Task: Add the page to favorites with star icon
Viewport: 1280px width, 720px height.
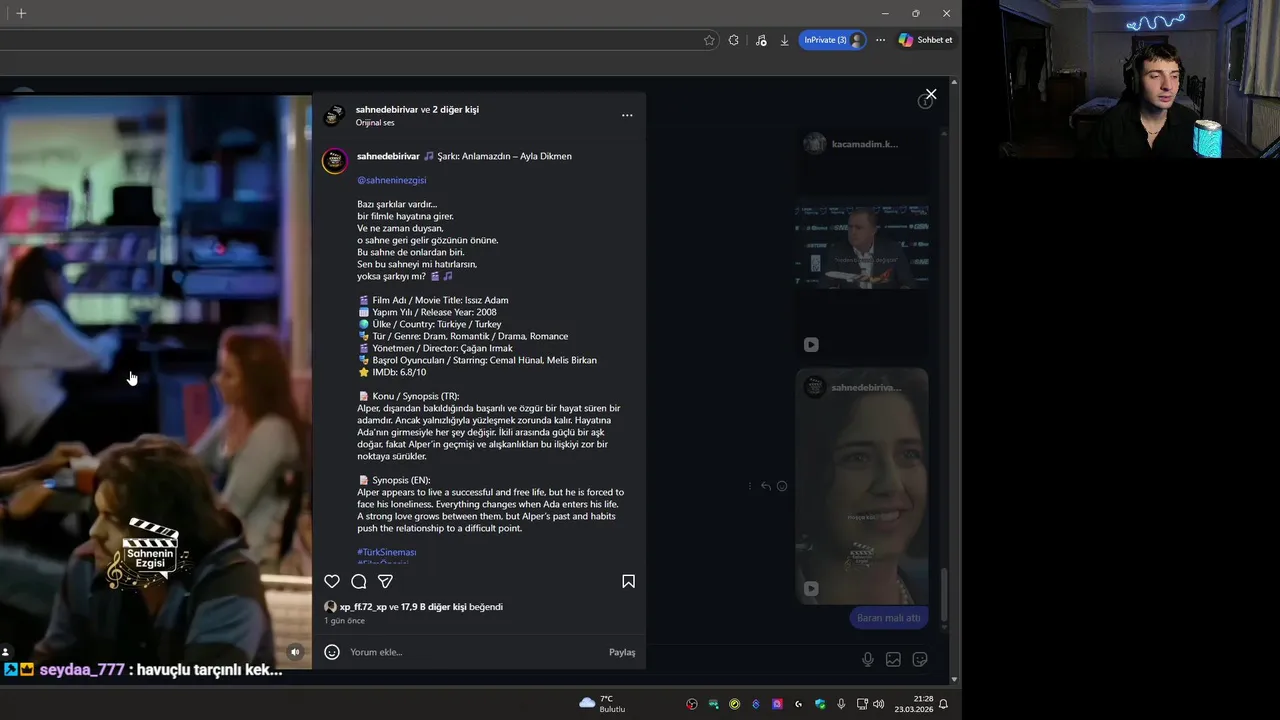Action: pyautogui.click(x=709, y=40)
